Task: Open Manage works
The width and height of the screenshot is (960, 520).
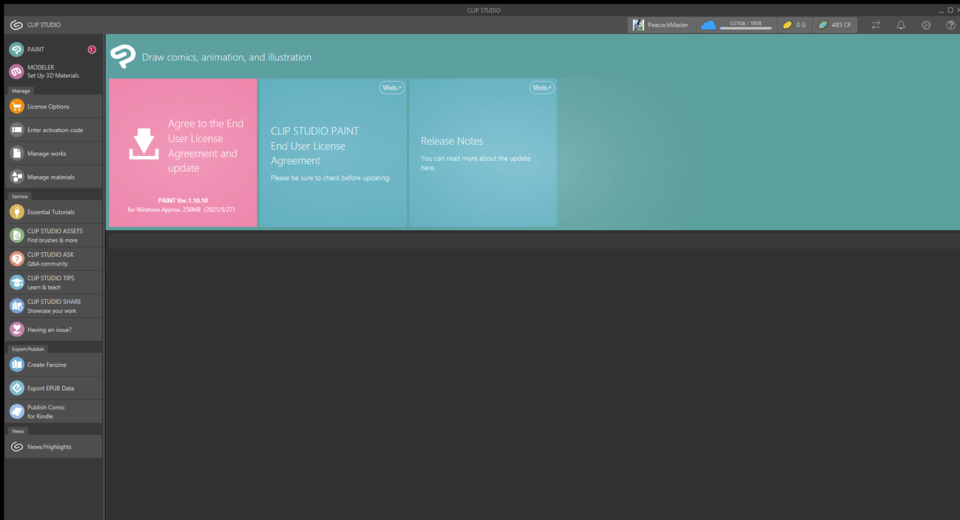Action: point(53,153)
